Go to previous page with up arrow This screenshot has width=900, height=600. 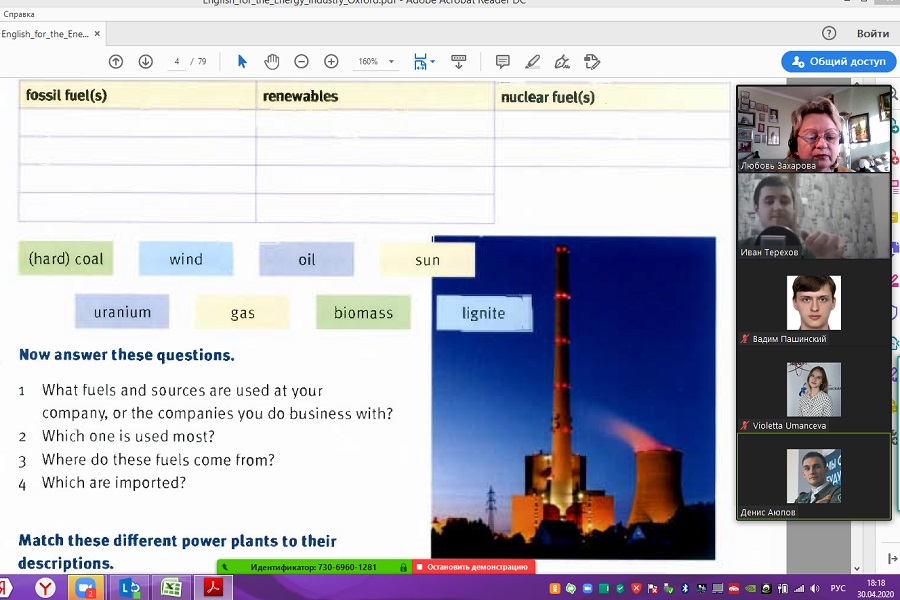tap(116, 61)
